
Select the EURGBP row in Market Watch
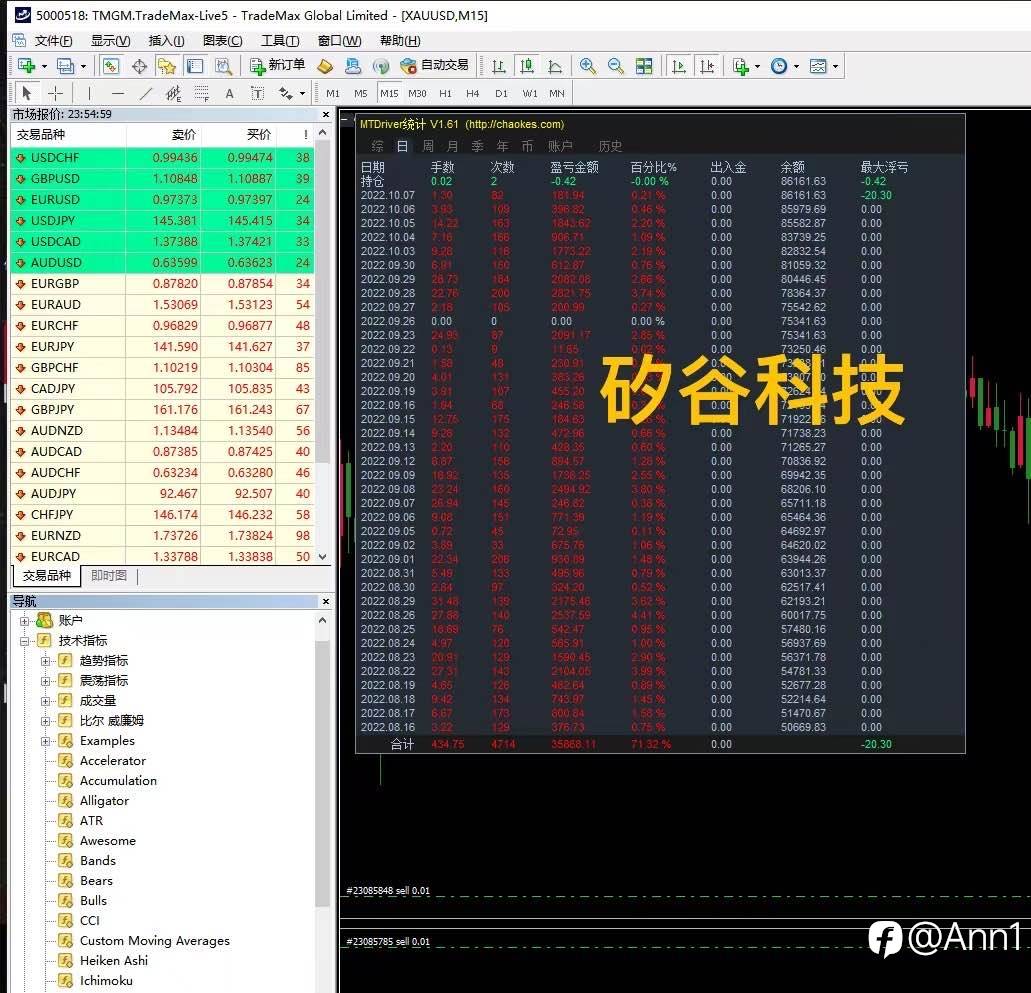(x=162, y=283)
